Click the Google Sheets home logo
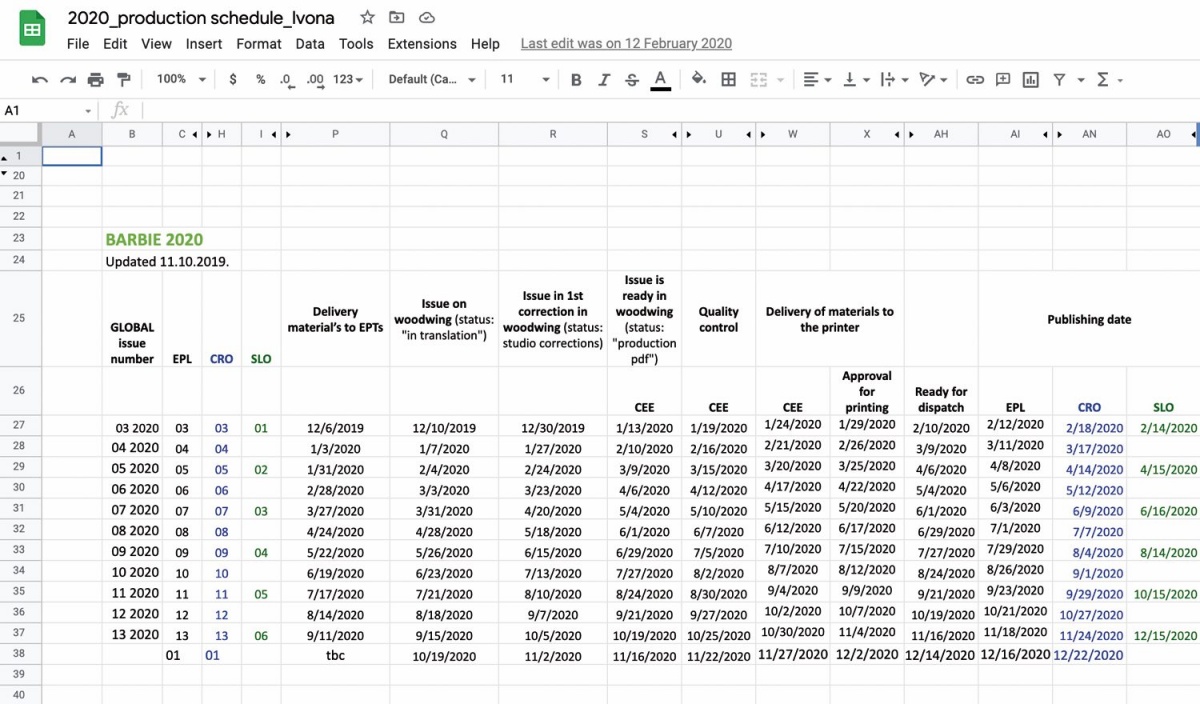Image resolution: width=1200 pixels, height=704 pixels. (32, 30)
